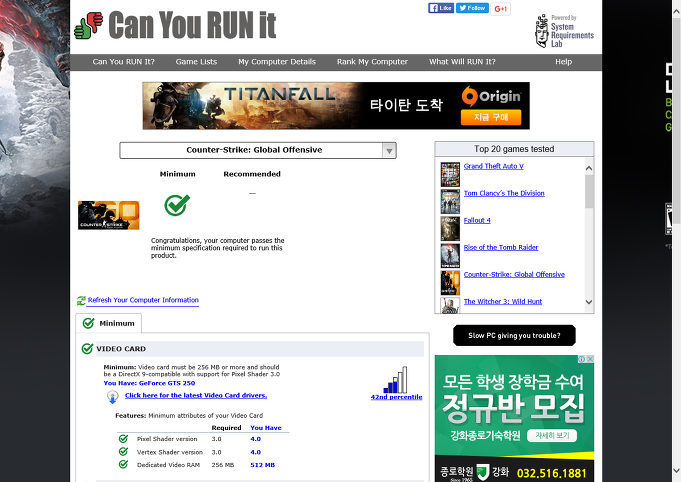Viewport: 681px width, 482px height.
Task: Open the System Requirements Lab logo
Action: click(x=564, y=30)
